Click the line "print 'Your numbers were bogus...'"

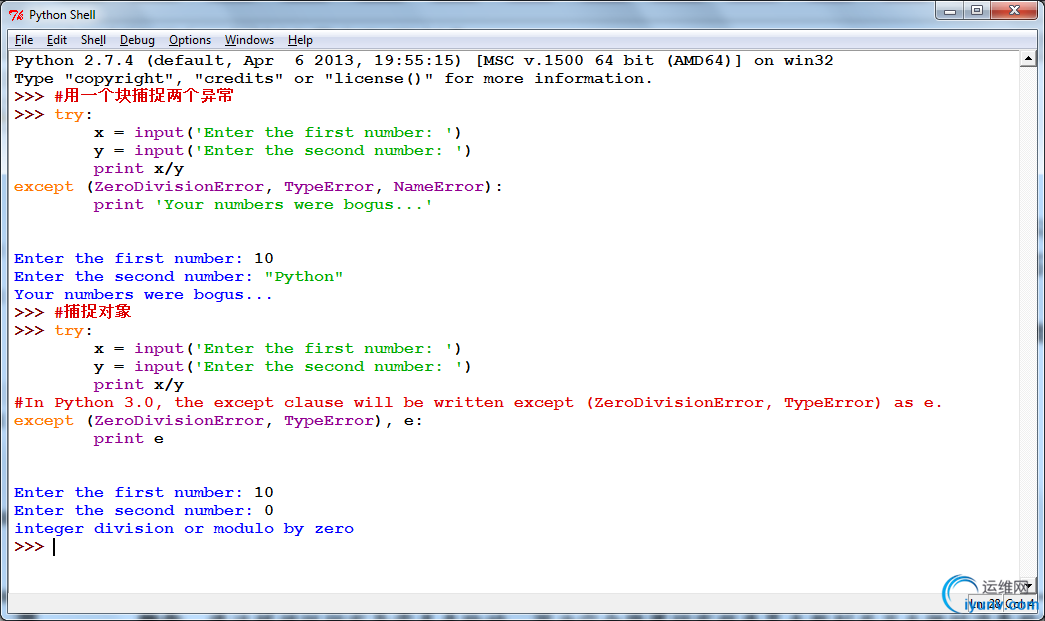pos(263,205)
